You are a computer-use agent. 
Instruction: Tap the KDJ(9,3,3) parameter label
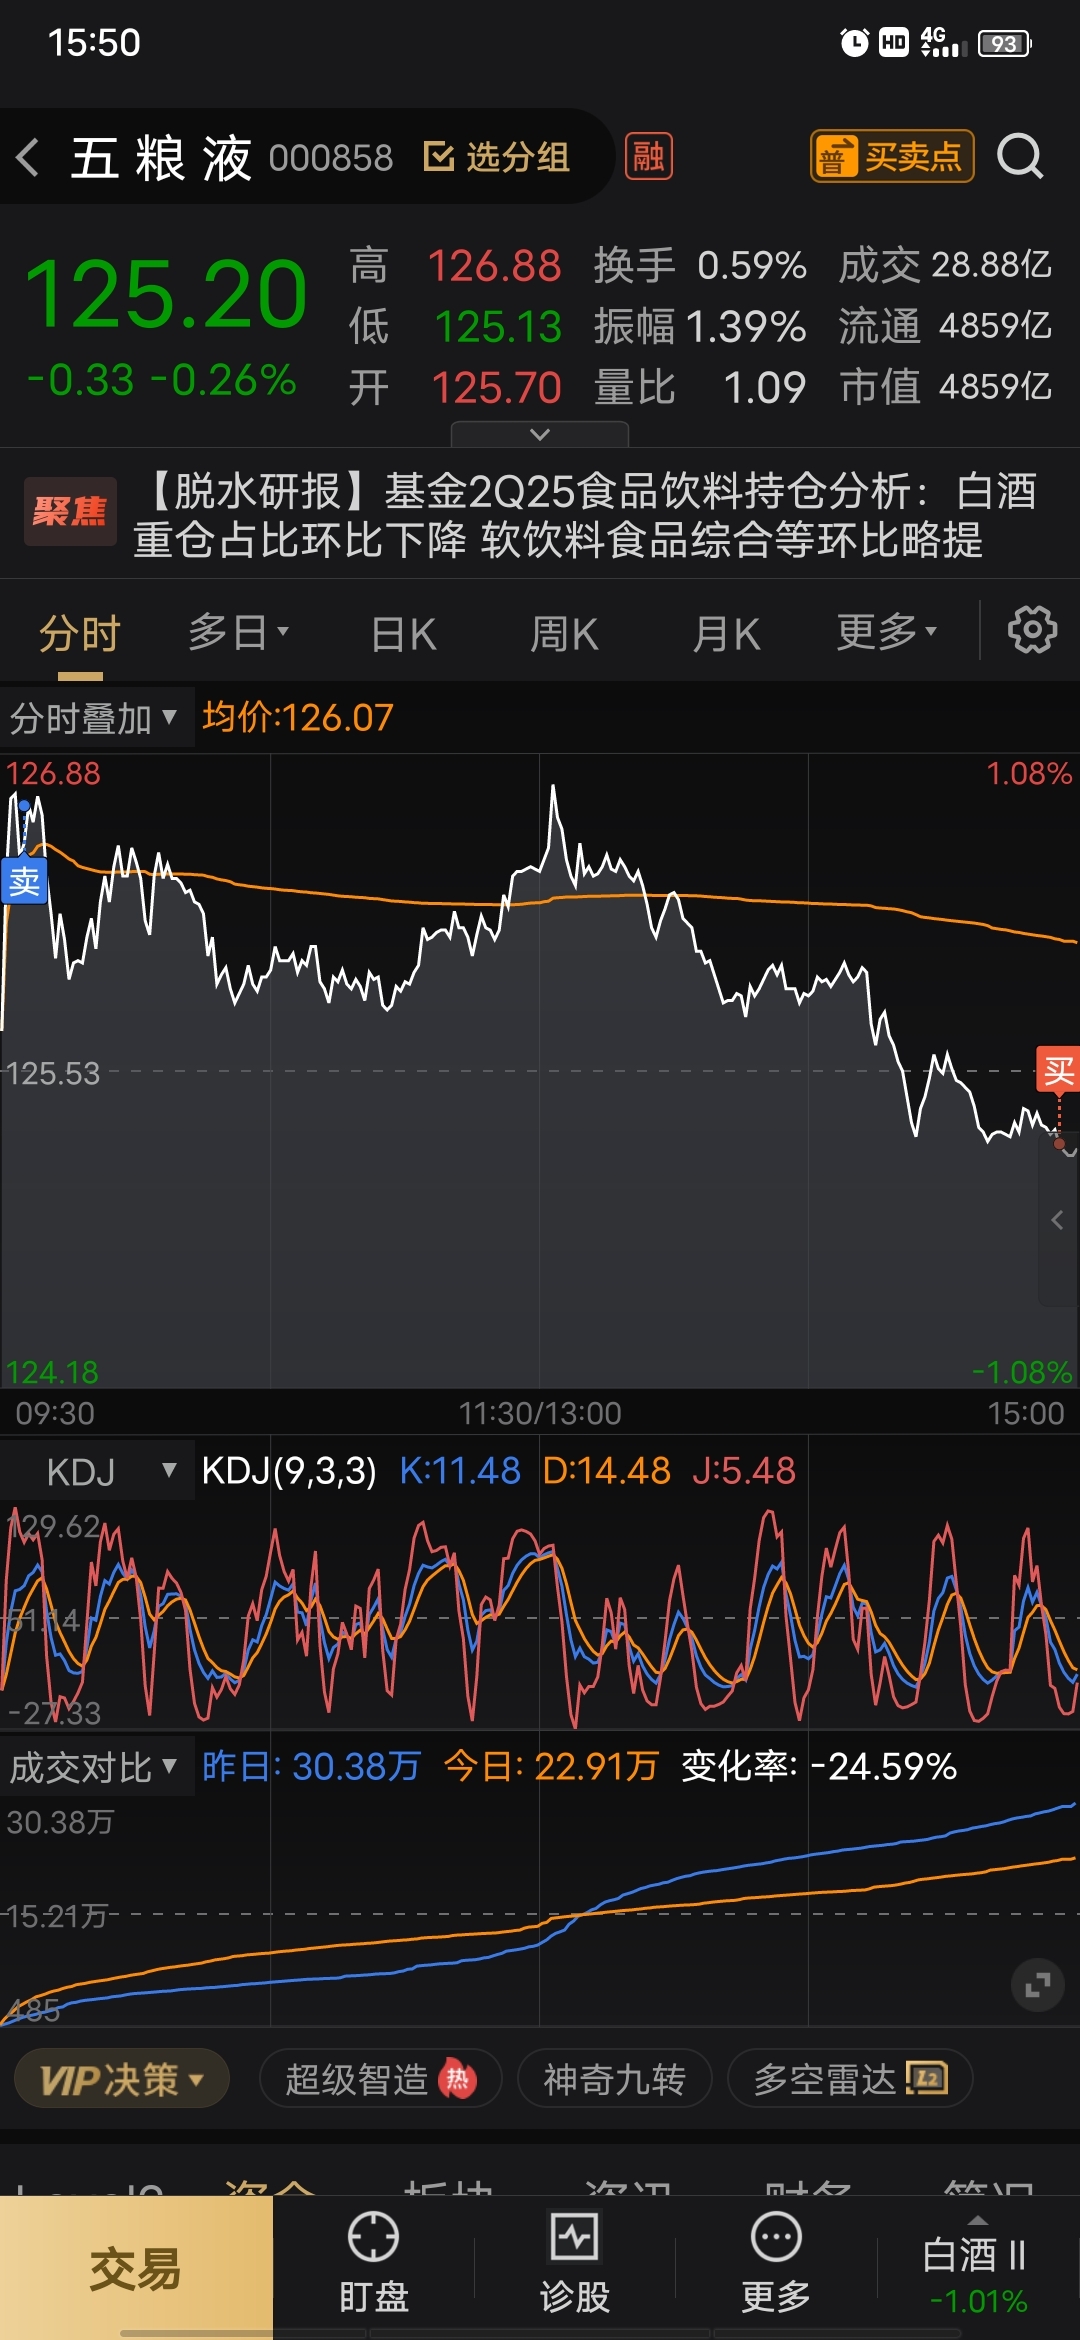click(x=289, y=1471)
